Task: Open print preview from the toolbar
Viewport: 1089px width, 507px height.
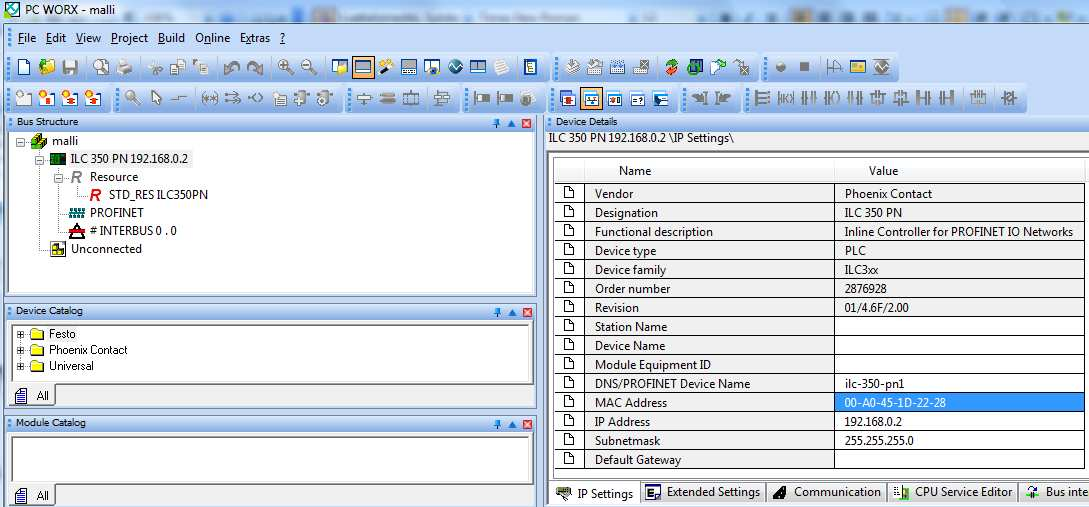Action: tap(101, 67)
